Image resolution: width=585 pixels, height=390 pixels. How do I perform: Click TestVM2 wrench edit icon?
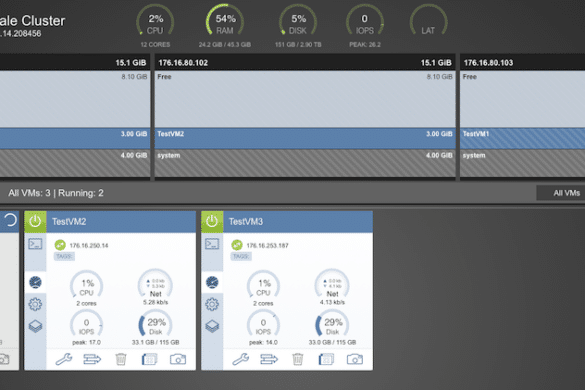(x=64, y=359)
